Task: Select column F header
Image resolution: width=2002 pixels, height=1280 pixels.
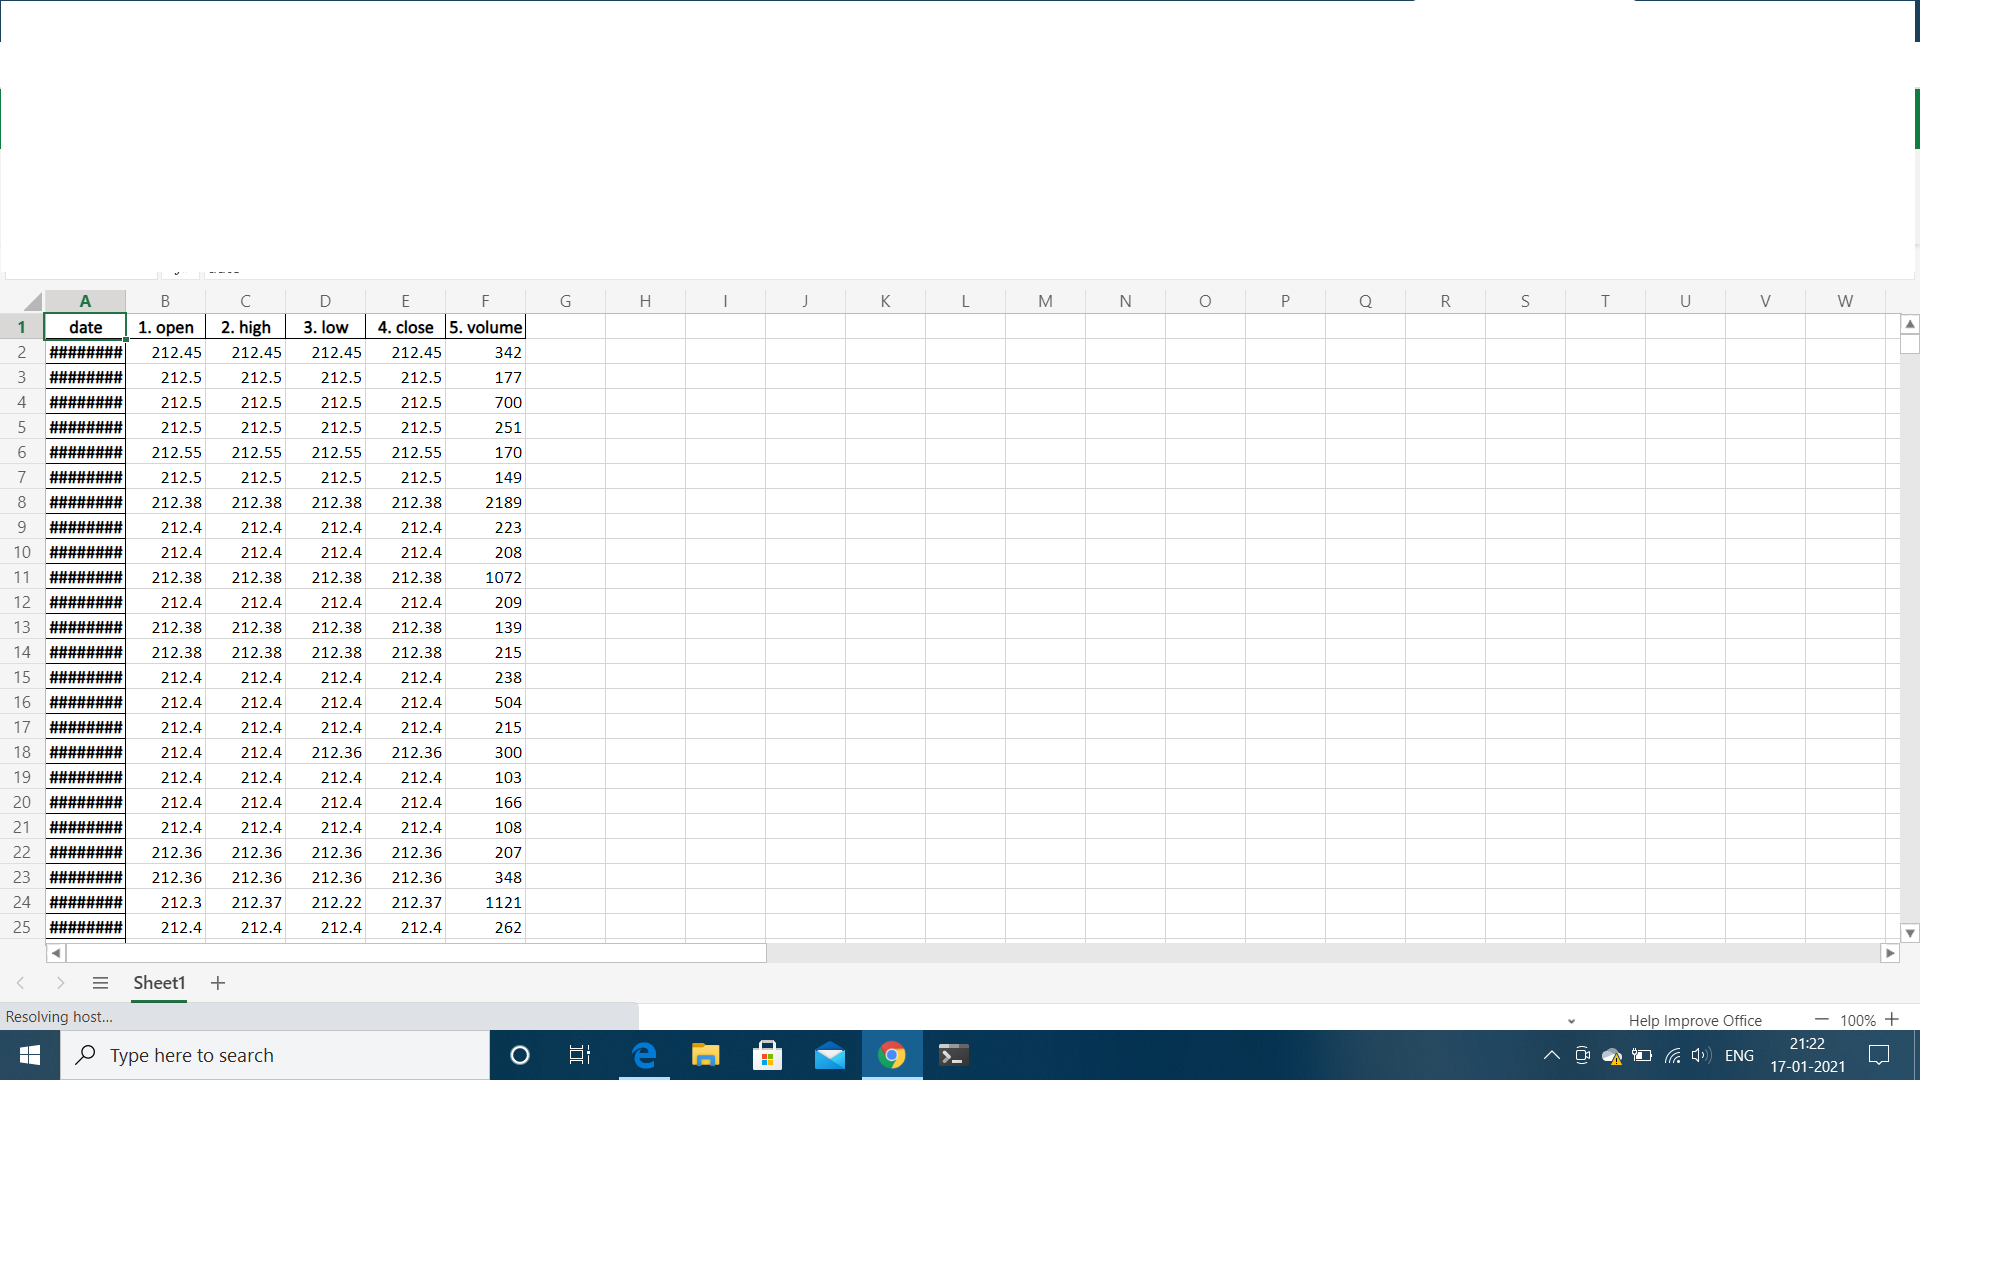Action: click(485, 301)
